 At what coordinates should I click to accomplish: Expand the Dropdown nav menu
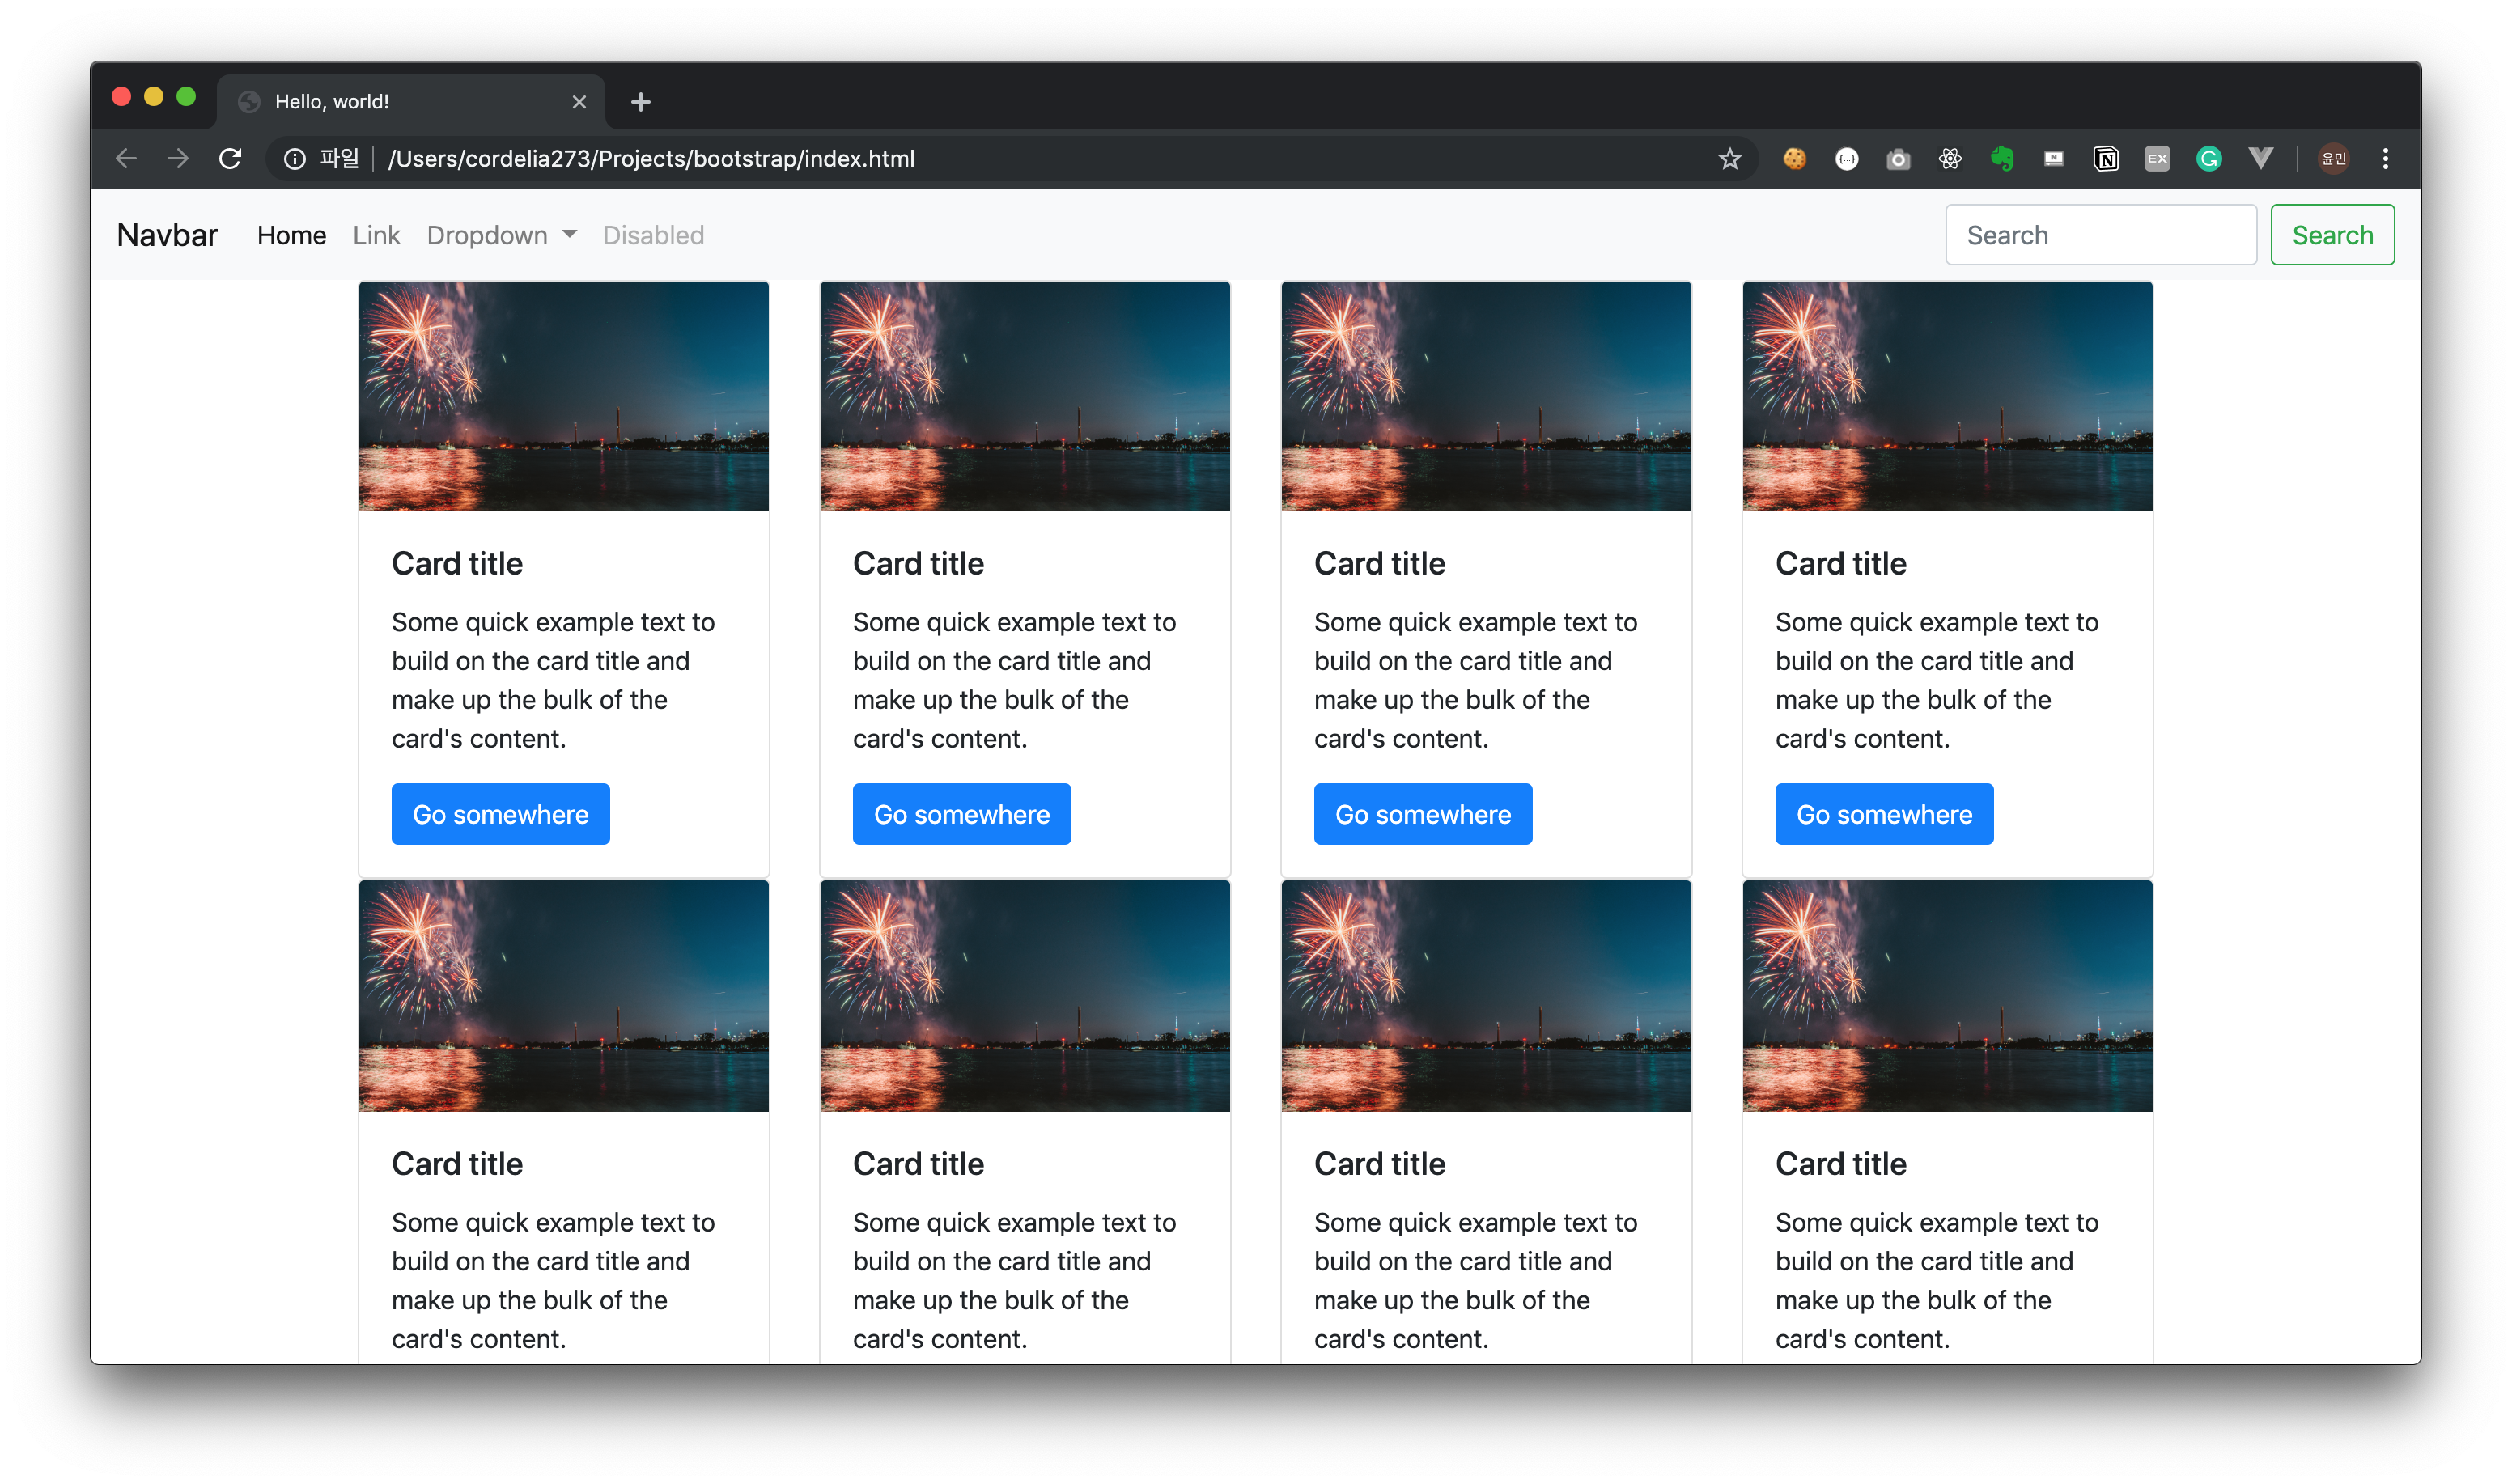[x=501, y=235]
